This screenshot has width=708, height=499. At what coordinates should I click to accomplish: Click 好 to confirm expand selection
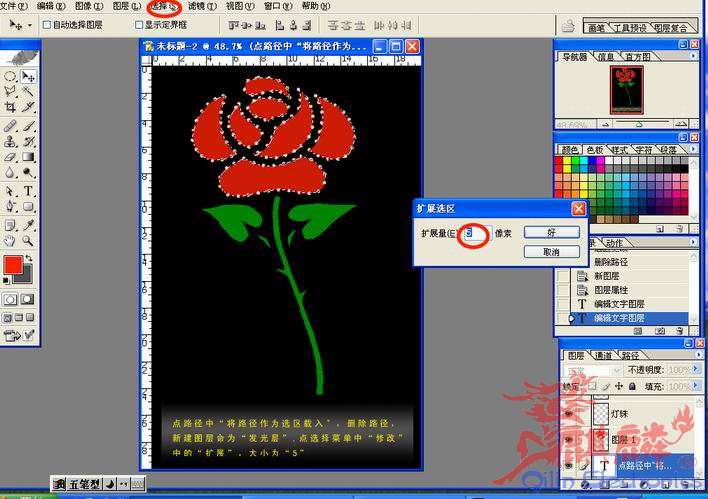(551, 232)
